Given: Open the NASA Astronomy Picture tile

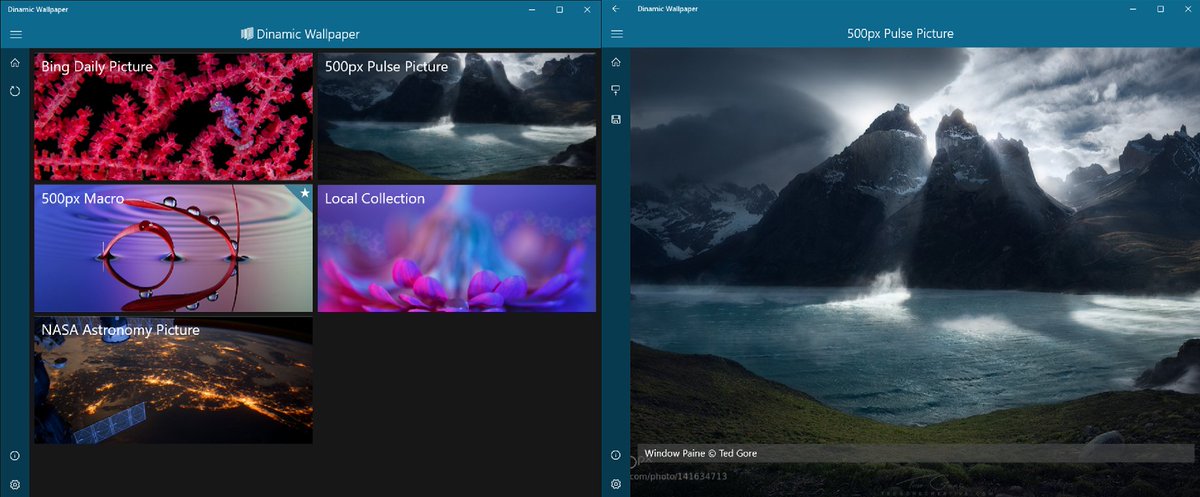Looking at the screenshot, I should pyautogui.click(x=173, y=380).
